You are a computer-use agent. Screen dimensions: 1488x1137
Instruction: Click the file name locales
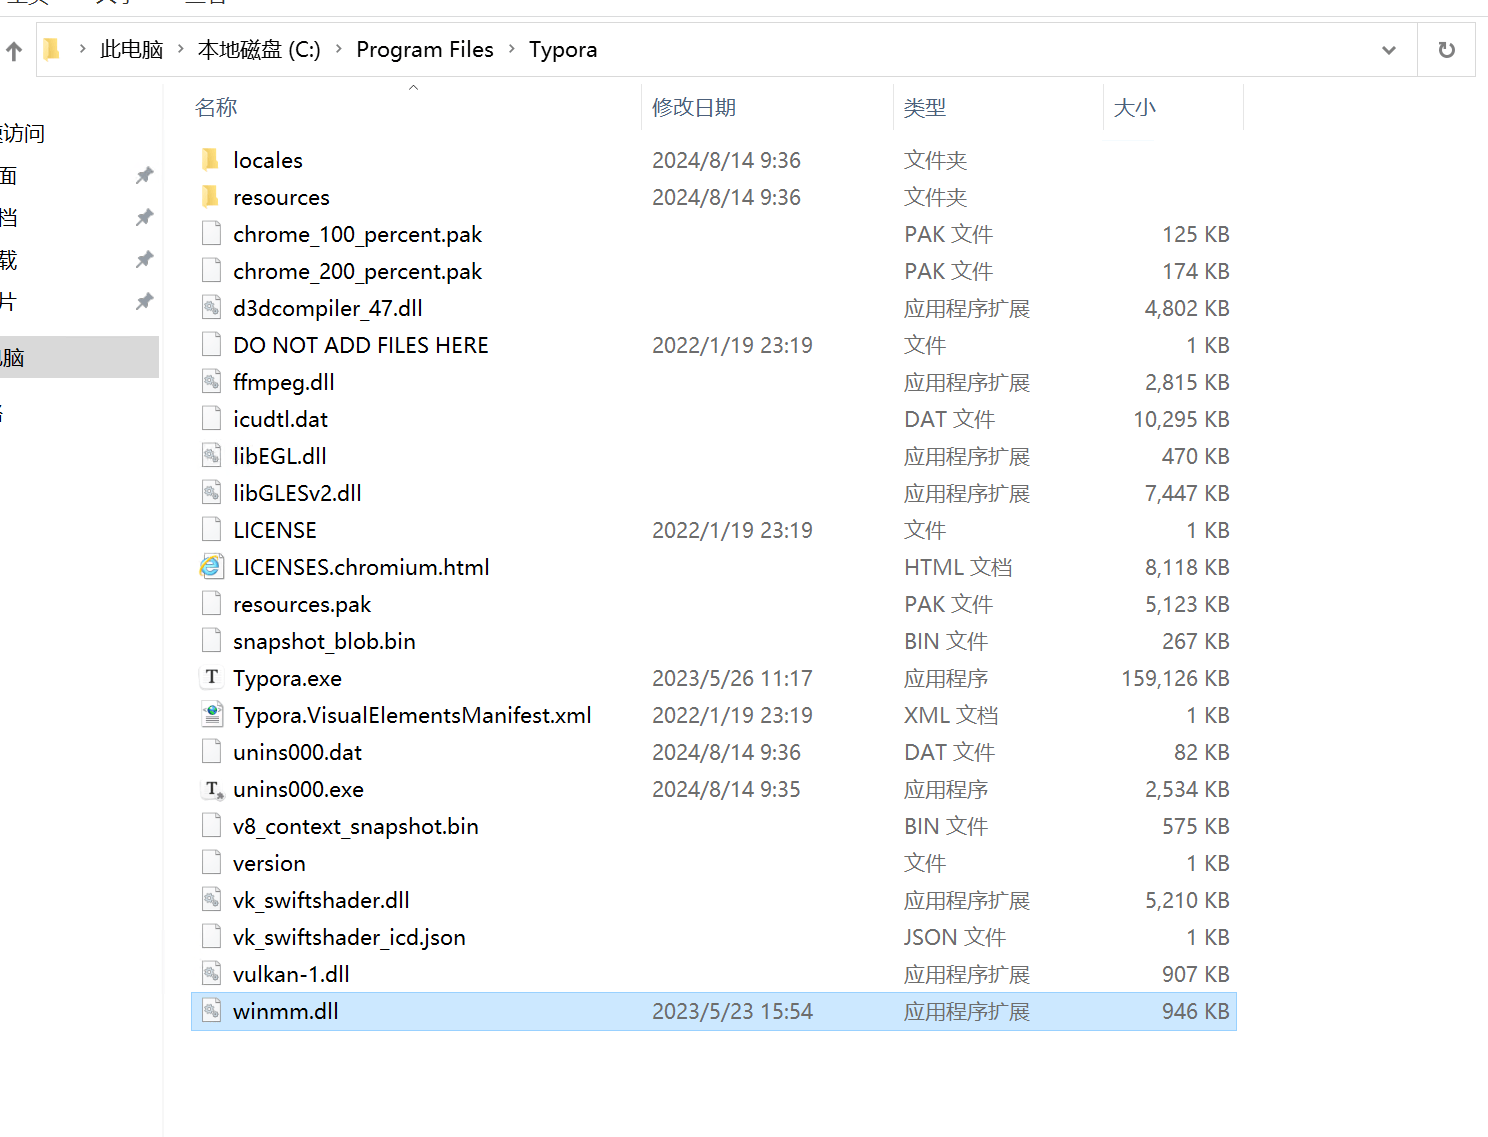(268, 160)
